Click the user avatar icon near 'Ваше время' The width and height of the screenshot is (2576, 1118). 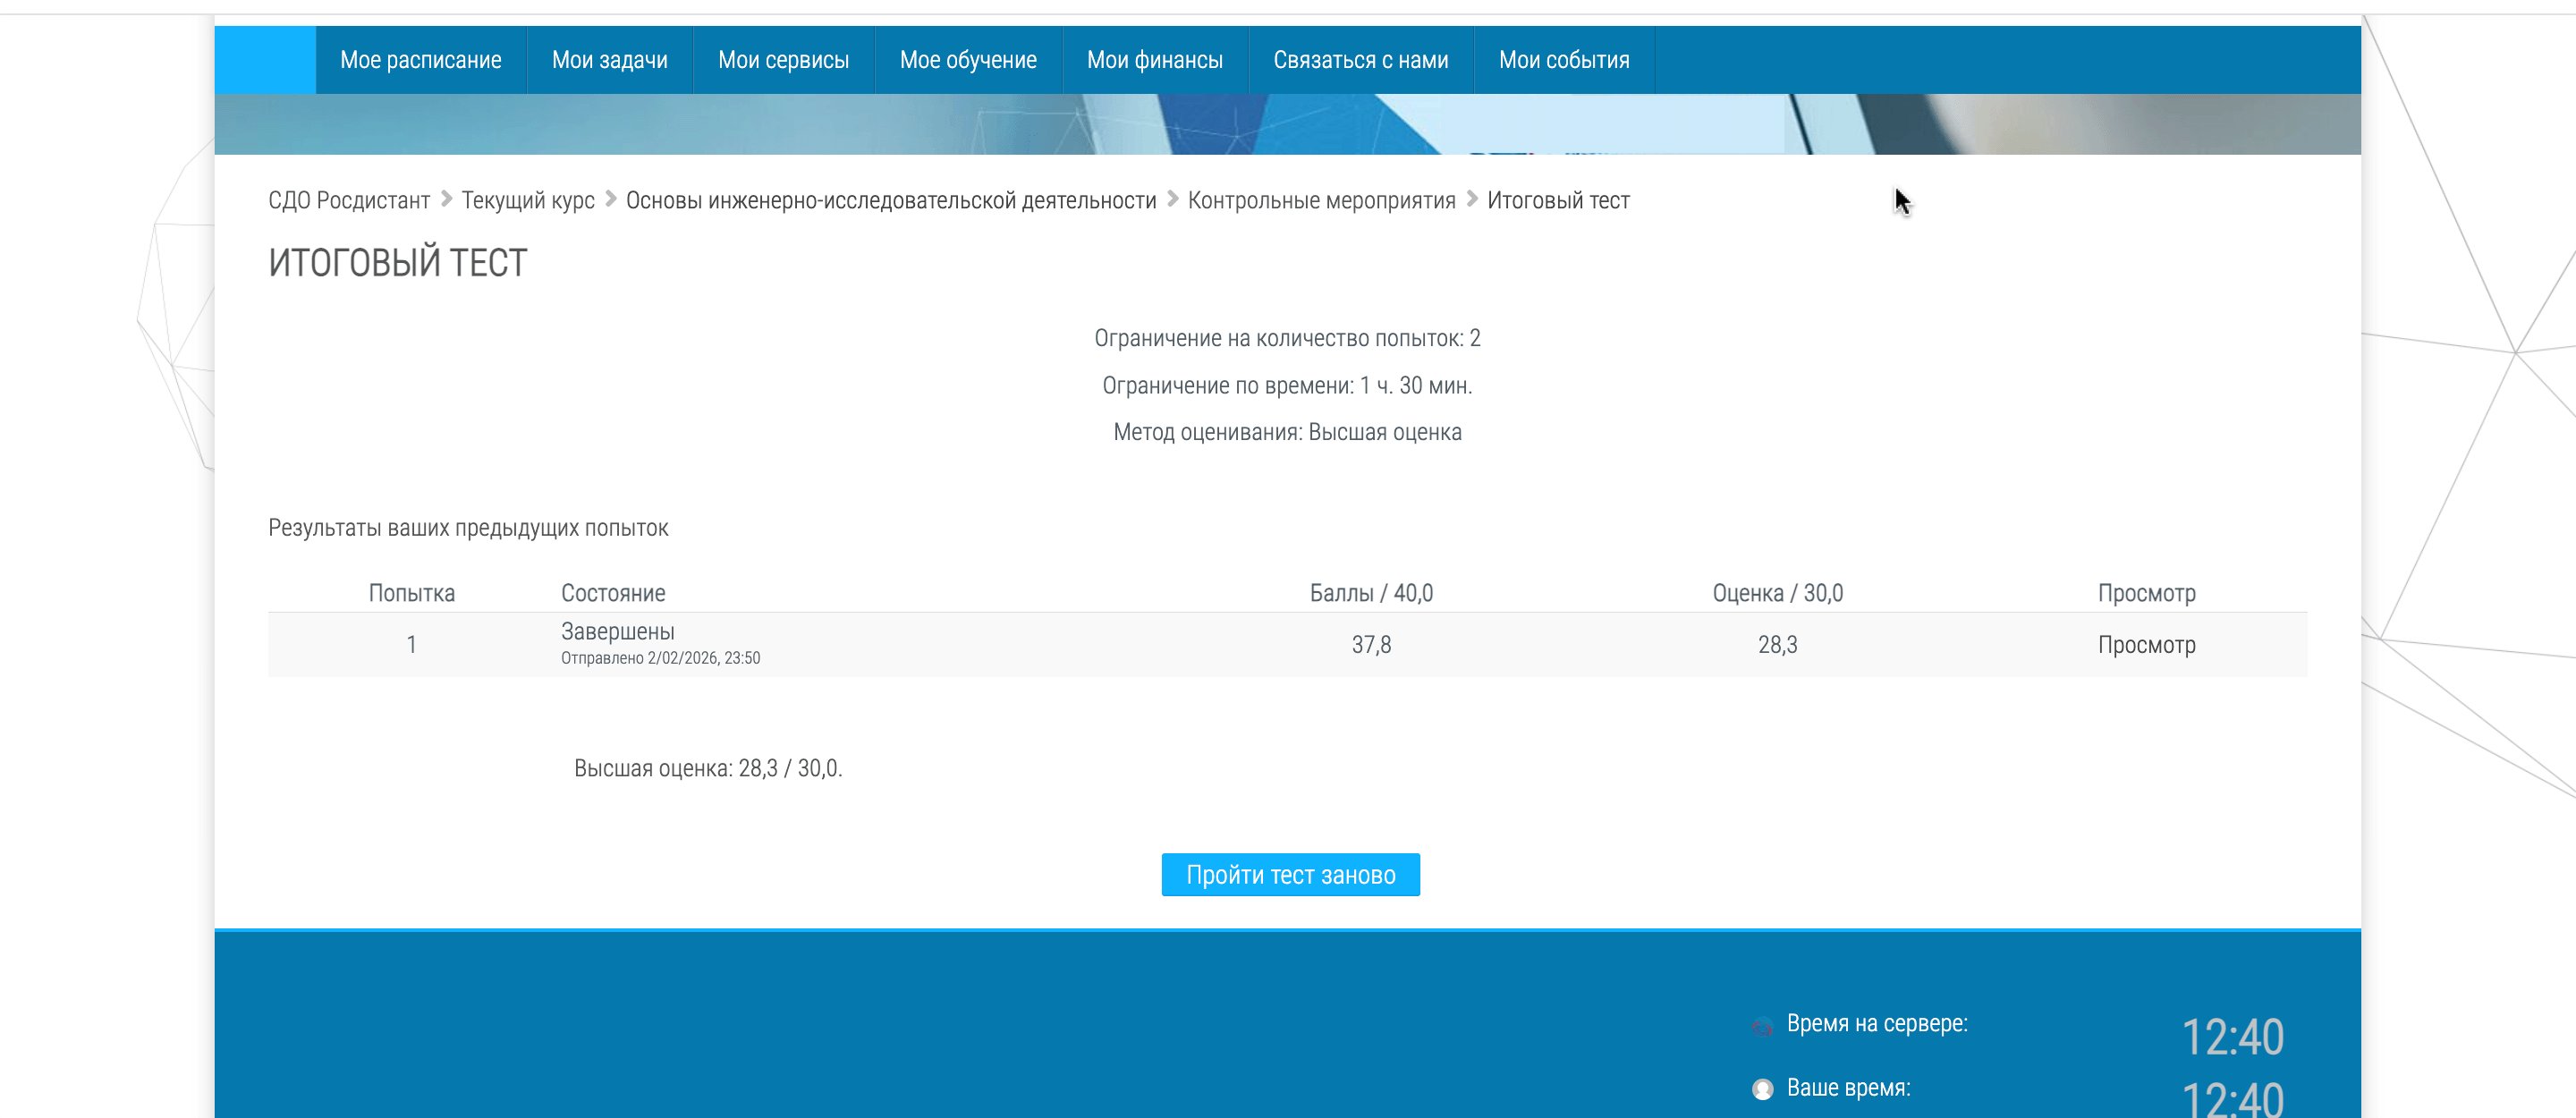[x=1762, y=1089]
